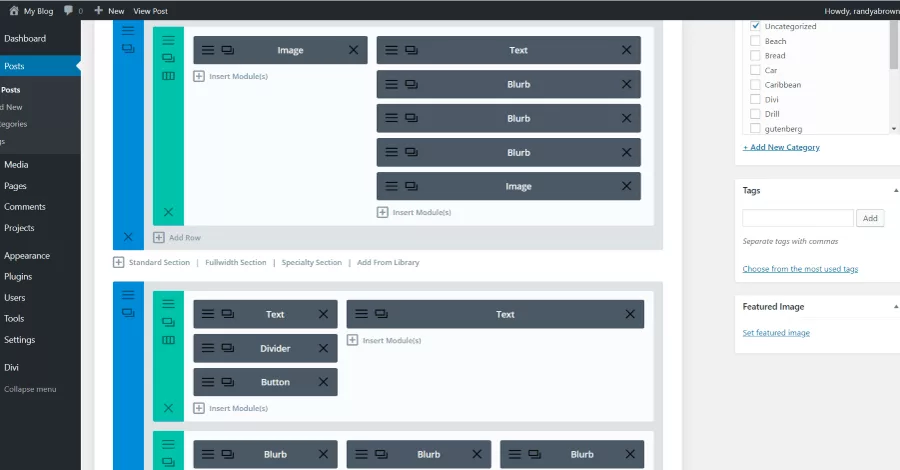Open the New menu in admin bar
The image size is (900, 470).
[x=109, y=11]
